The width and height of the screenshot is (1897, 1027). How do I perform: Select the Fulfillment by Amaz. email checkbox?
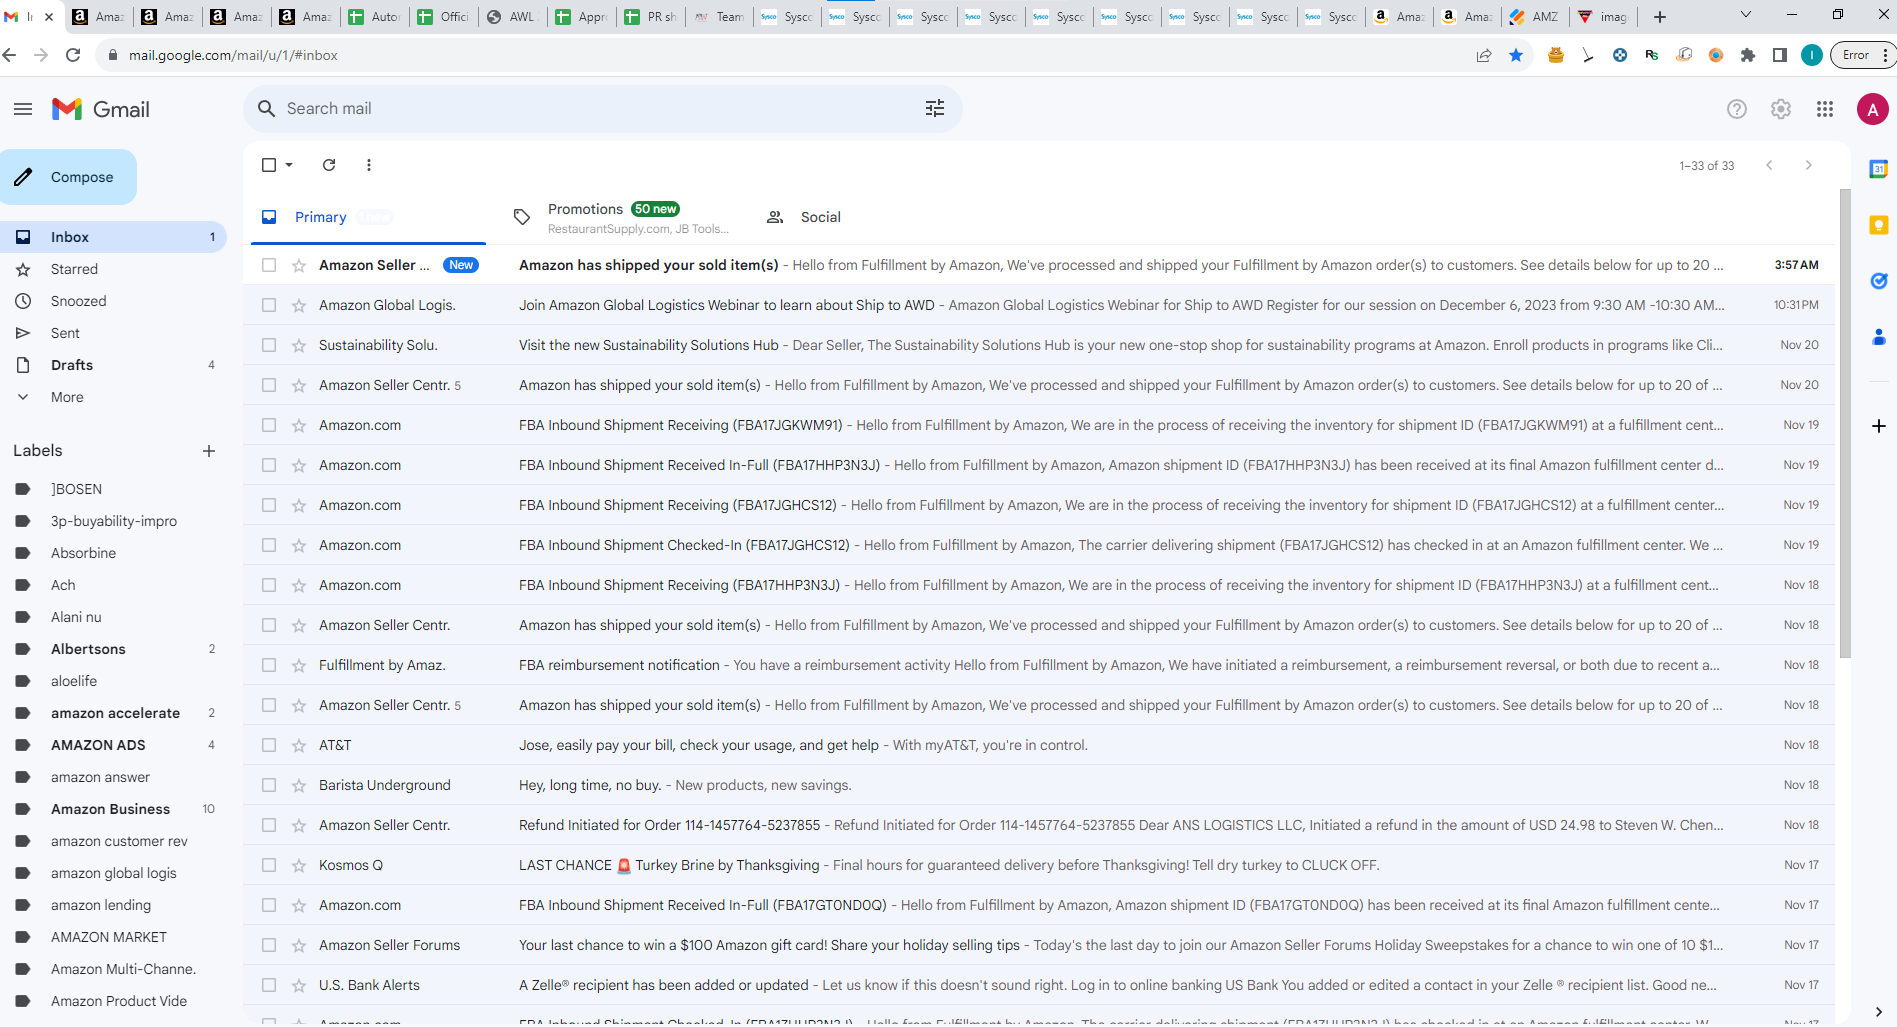(269, 665)
